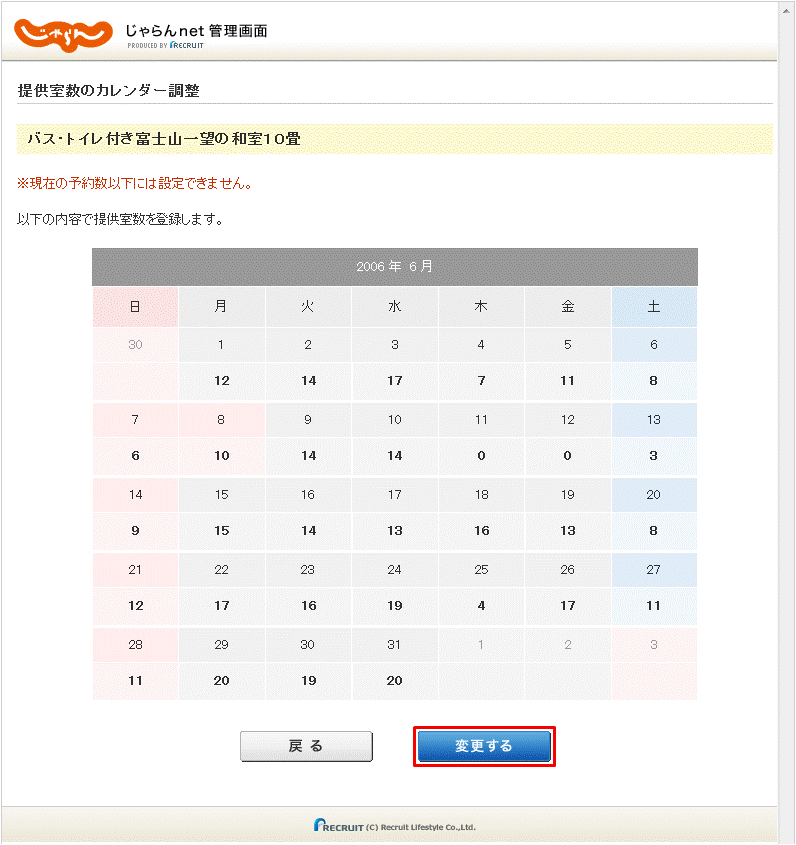Screen dimensions: 796x845
Task: Select the 土 Saturday column header
Action: pos(653,307)
